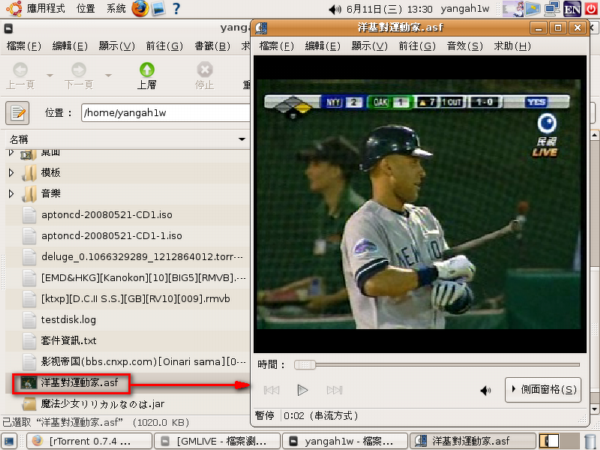The image size is (600, 450).
Task: Click the red power/logout icon
Action: (x=591, y=9)
